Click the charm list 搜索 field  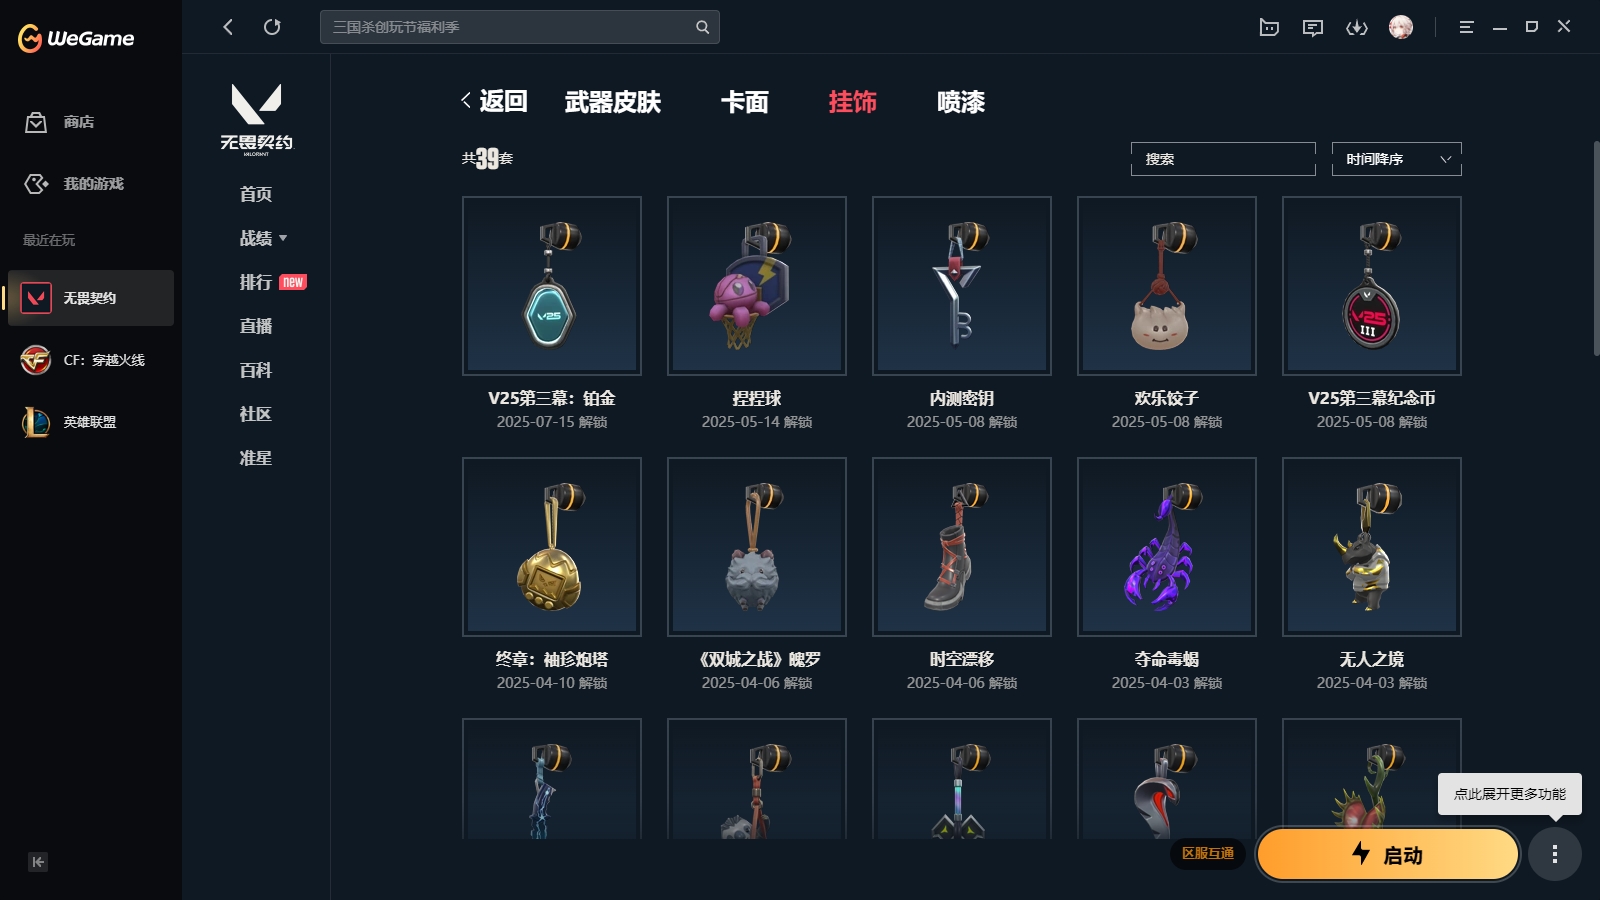coord(1223,159)
